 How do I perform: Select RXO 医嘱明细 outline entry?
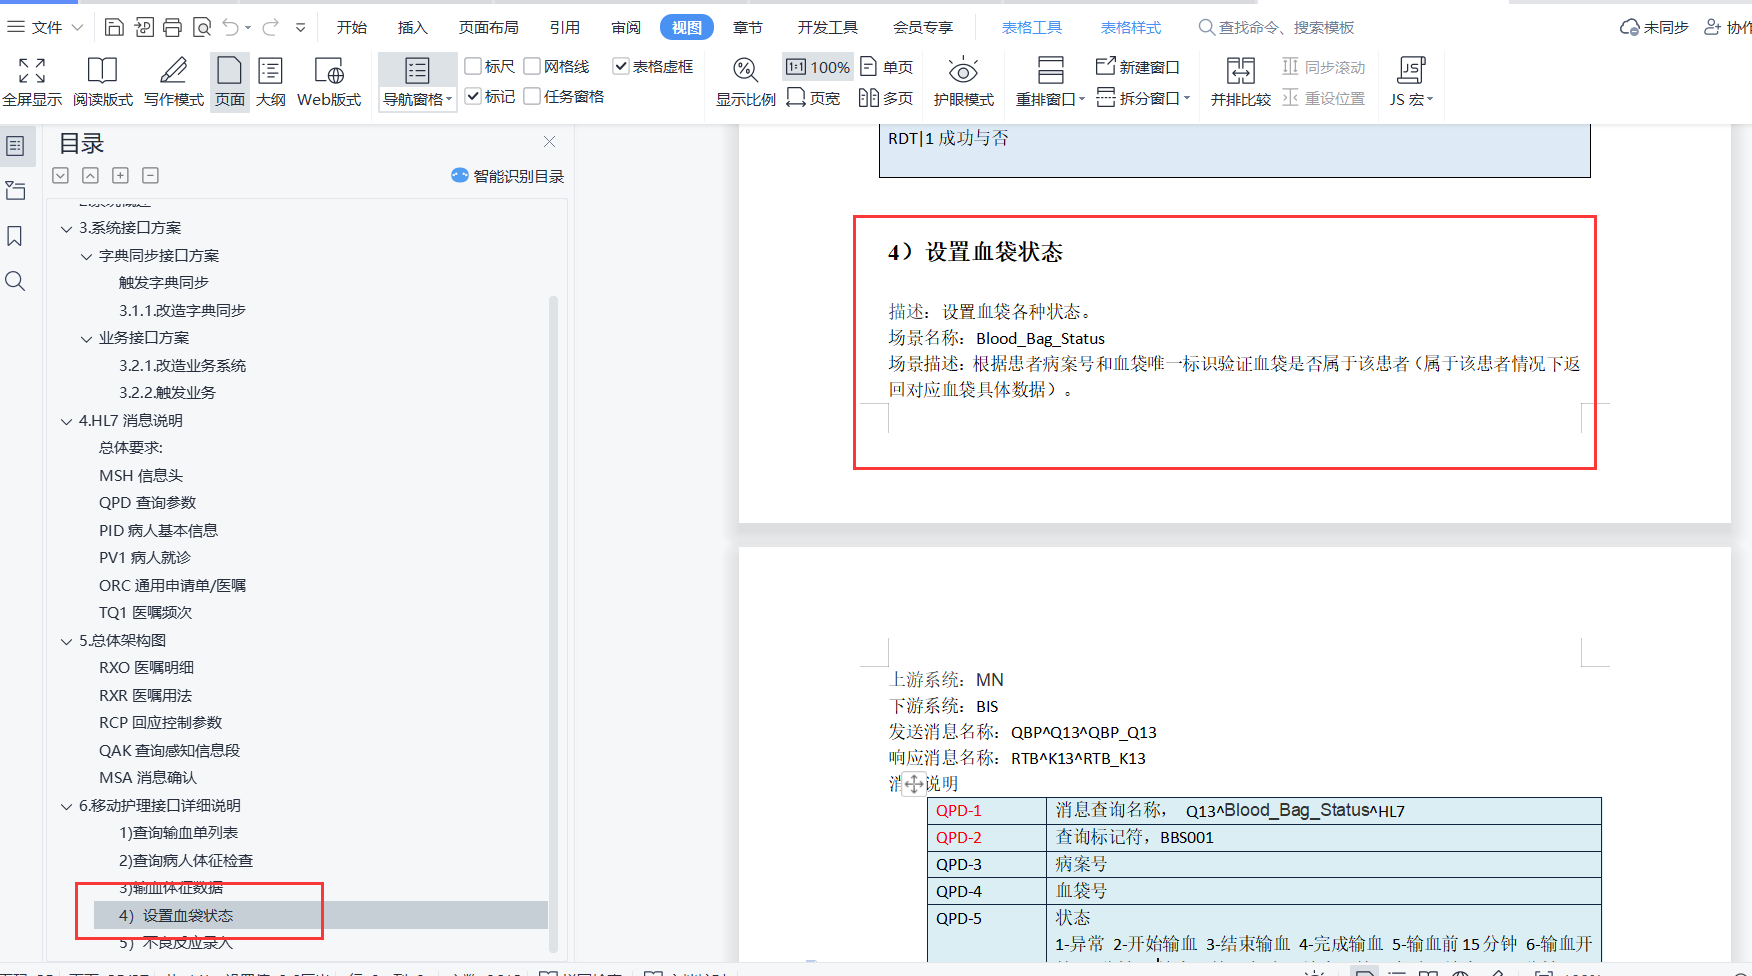(146, 668)
